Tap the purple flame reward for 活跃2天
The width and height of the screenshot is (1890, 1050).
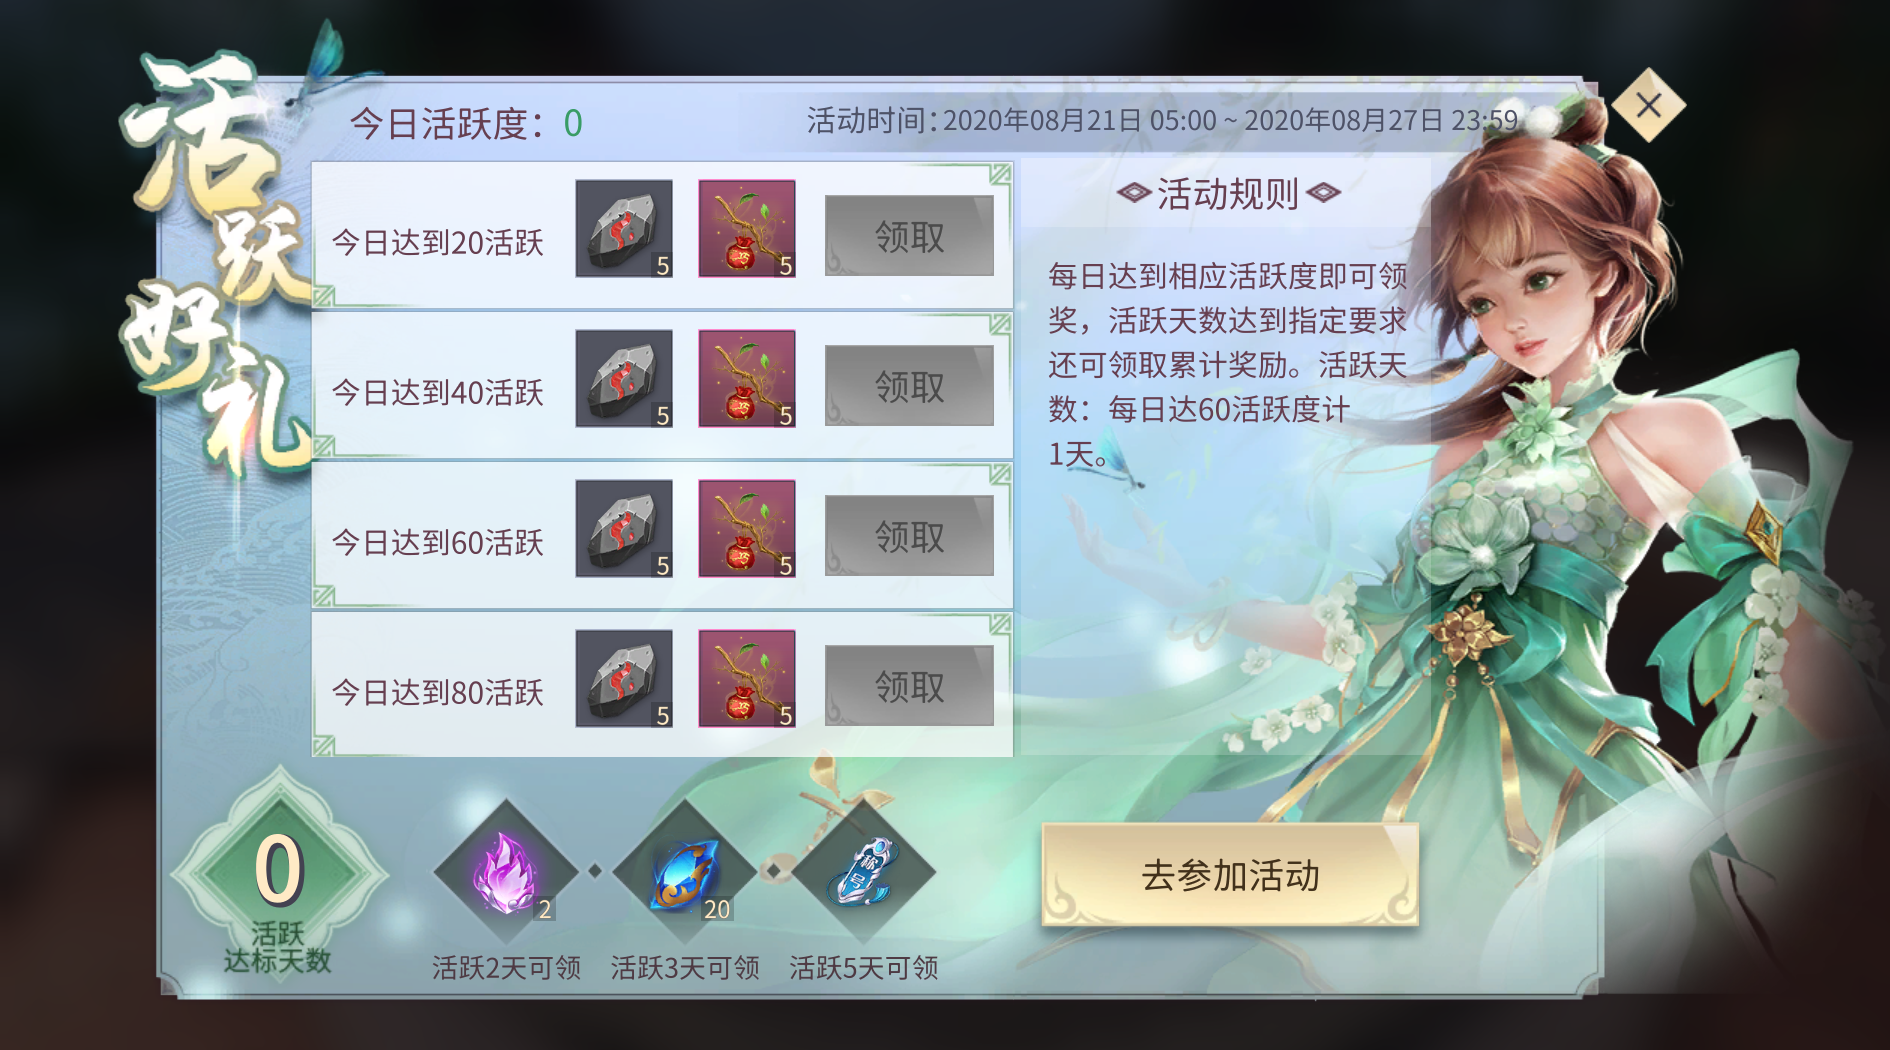pos(506,872)
